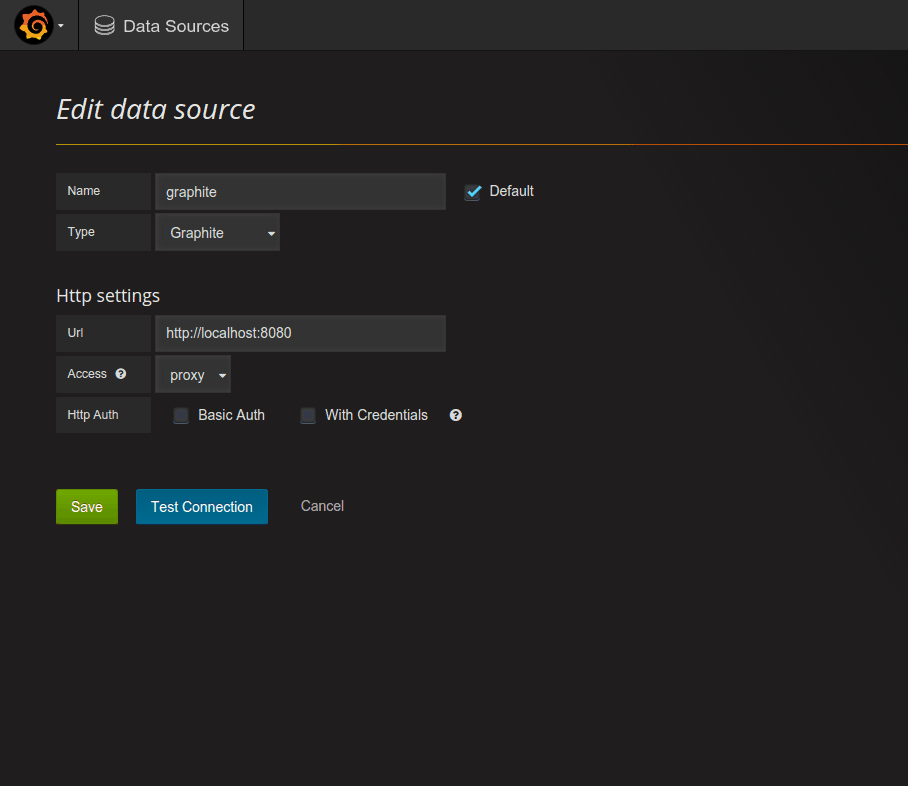Viewport: 908px width, 786px height.
Task: Open the Access dropdown set to proxy
Action: tap(193, 375)
